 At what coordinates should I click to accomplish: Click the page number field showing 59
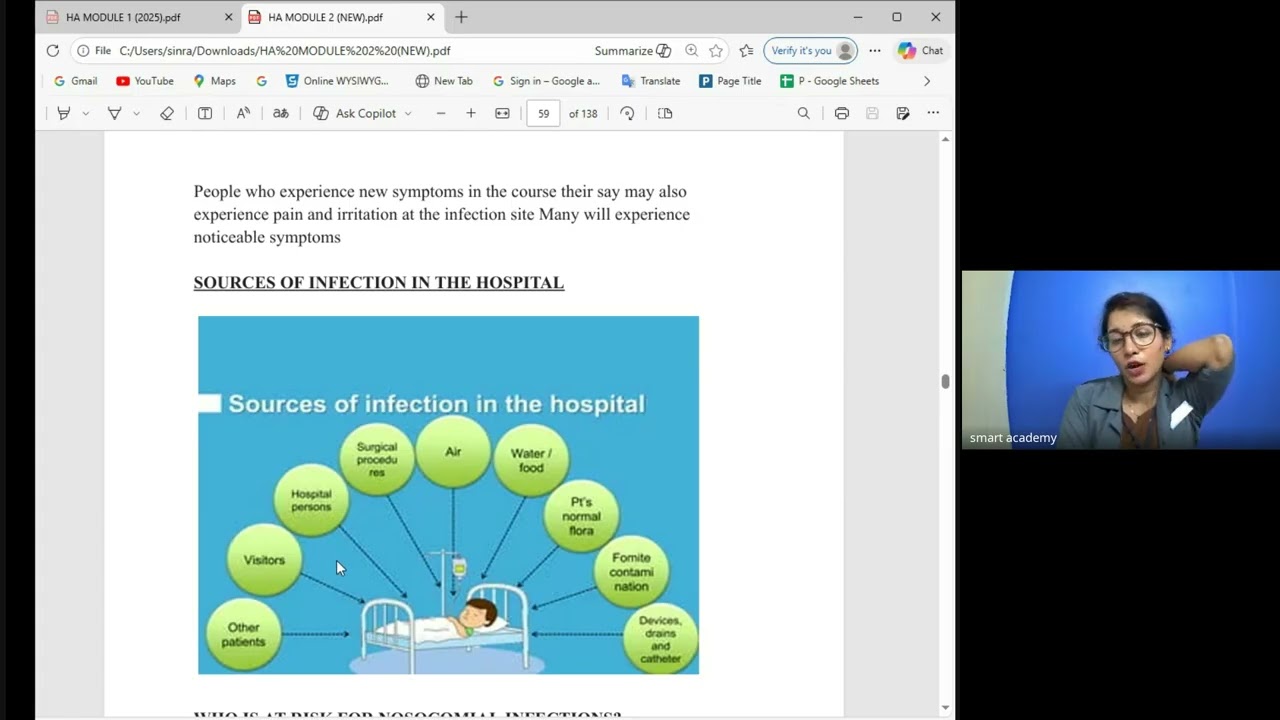click(543, 113)
